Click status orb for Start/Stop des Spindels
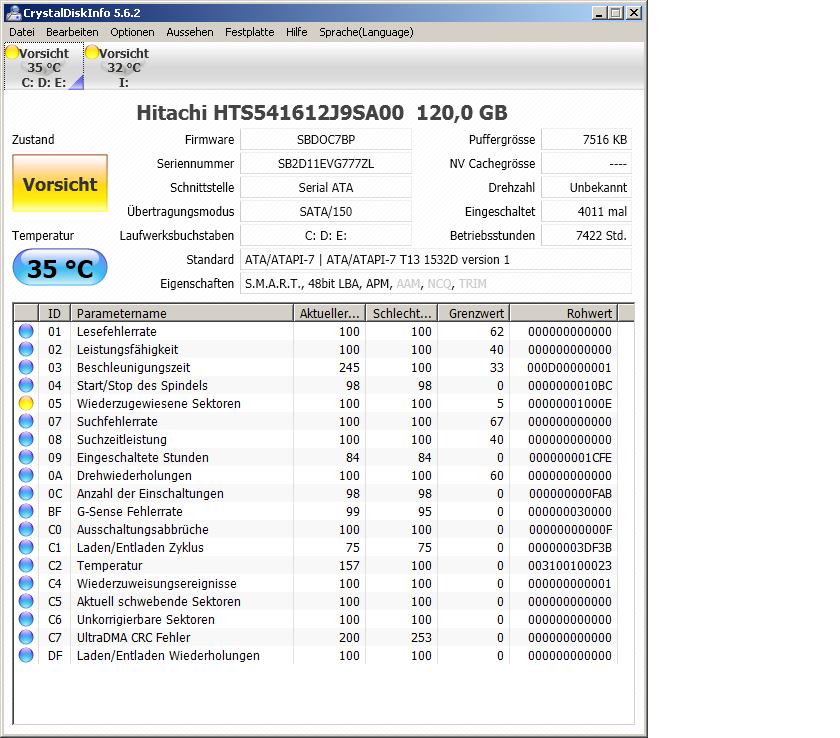Viewport: 840px width, 738px height. 26,385
